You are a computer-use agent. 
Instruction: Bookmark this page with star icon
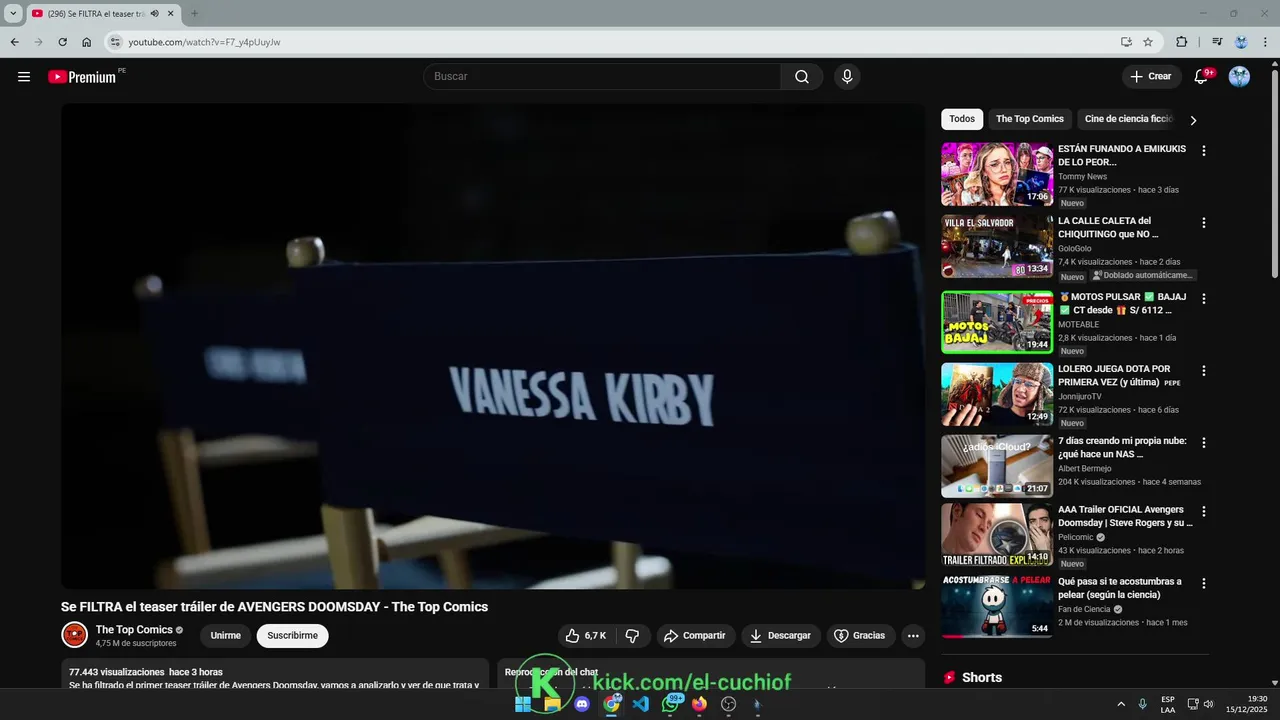click(x=1148, y=42)
